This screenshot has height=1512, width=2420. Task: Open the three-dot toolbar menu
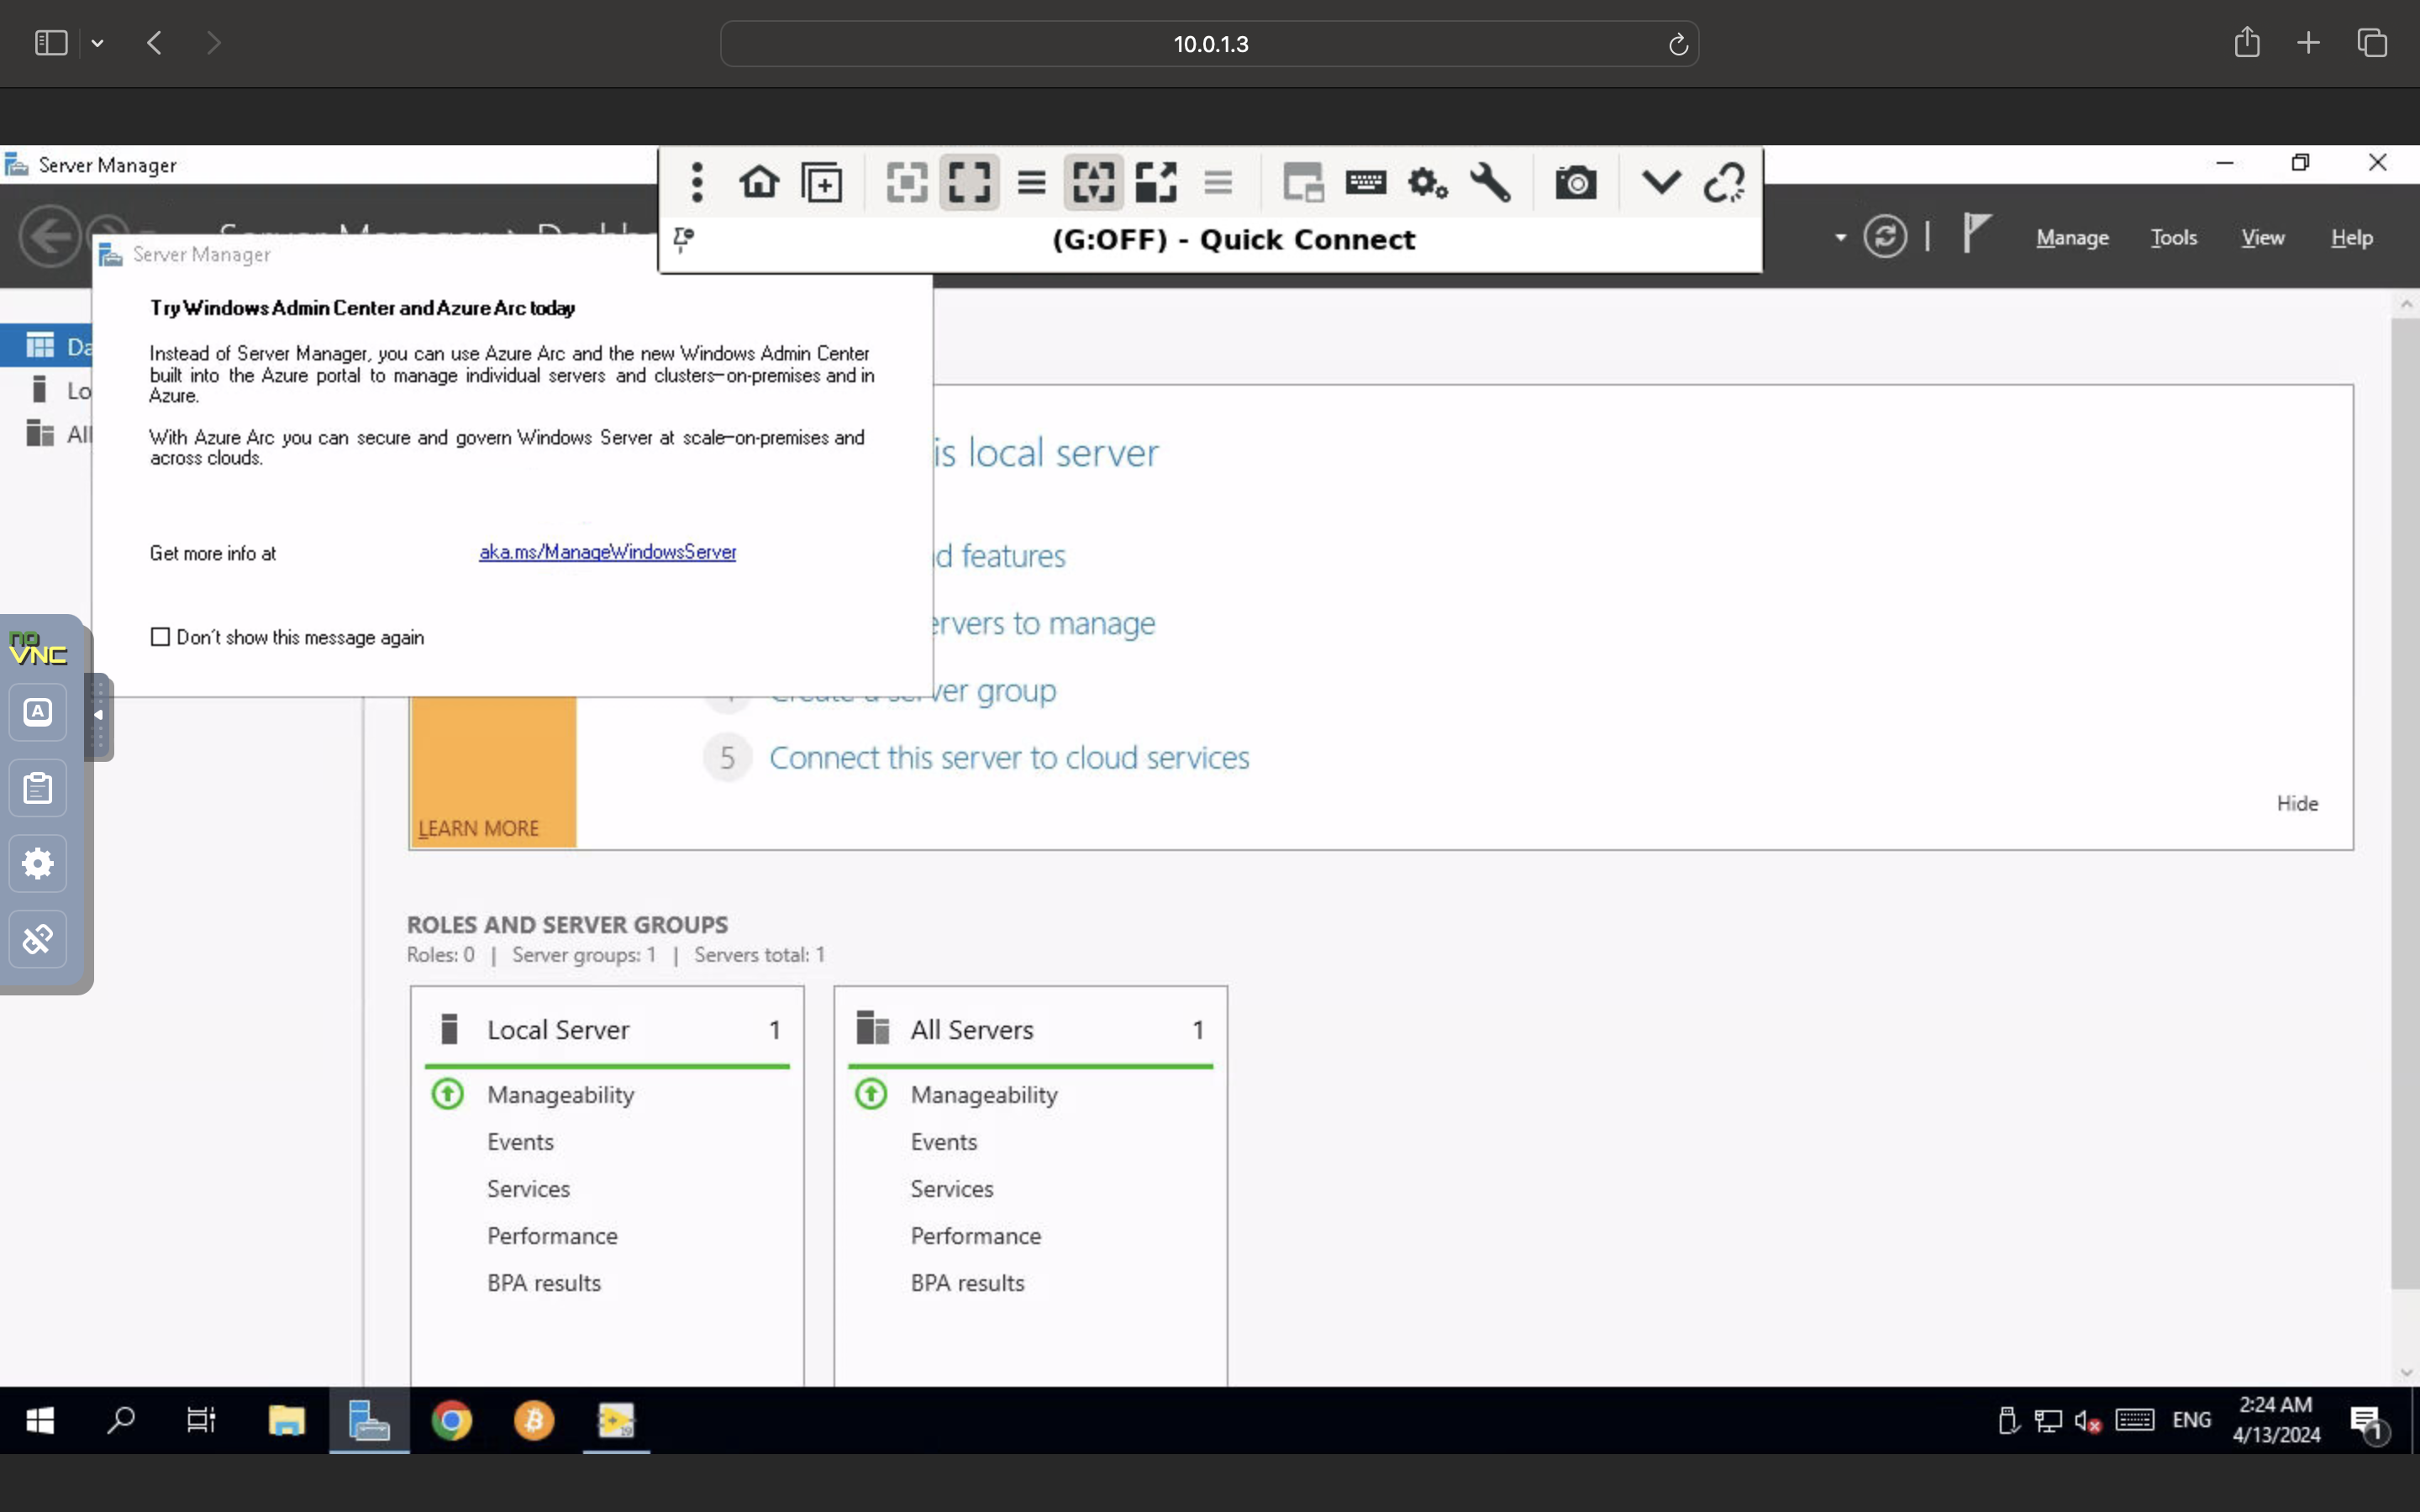click(x=697, y=183)
